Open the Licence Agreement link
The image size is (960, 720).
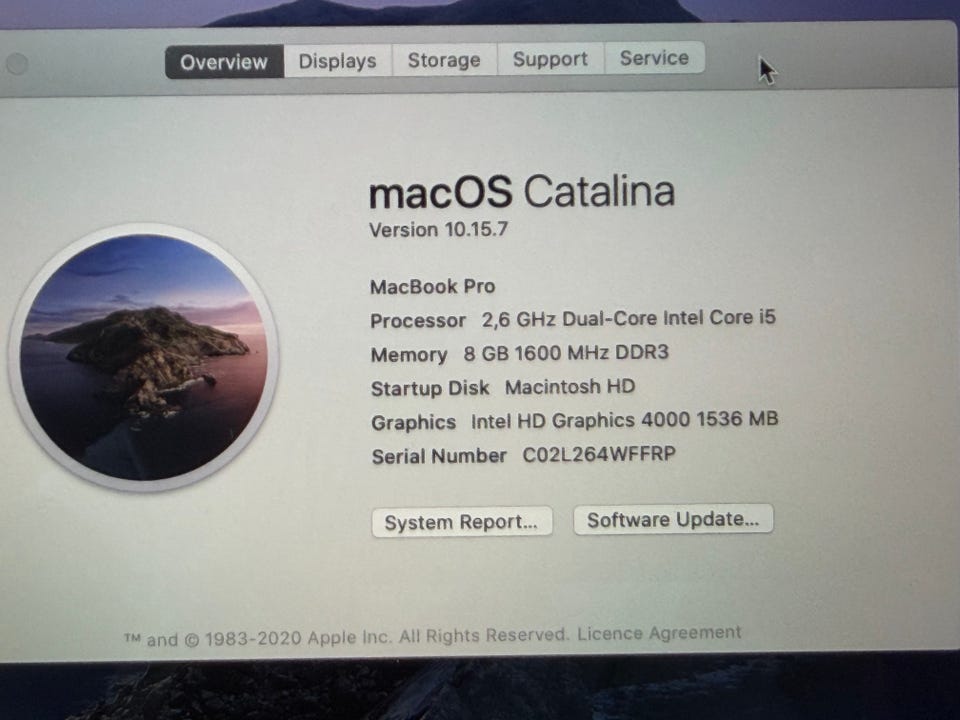click(x=659, y=632)
